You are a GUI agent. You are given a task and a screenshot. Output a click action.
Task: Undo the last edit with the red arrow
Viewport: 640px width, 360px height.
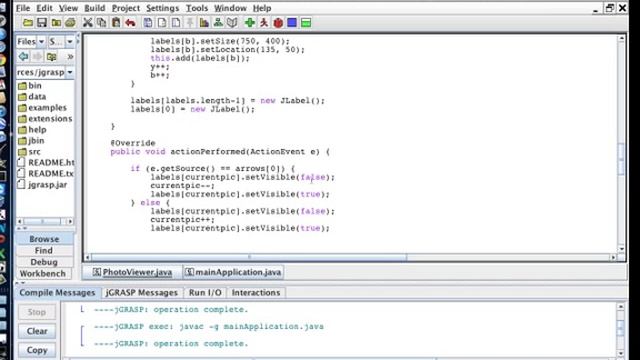131,23
